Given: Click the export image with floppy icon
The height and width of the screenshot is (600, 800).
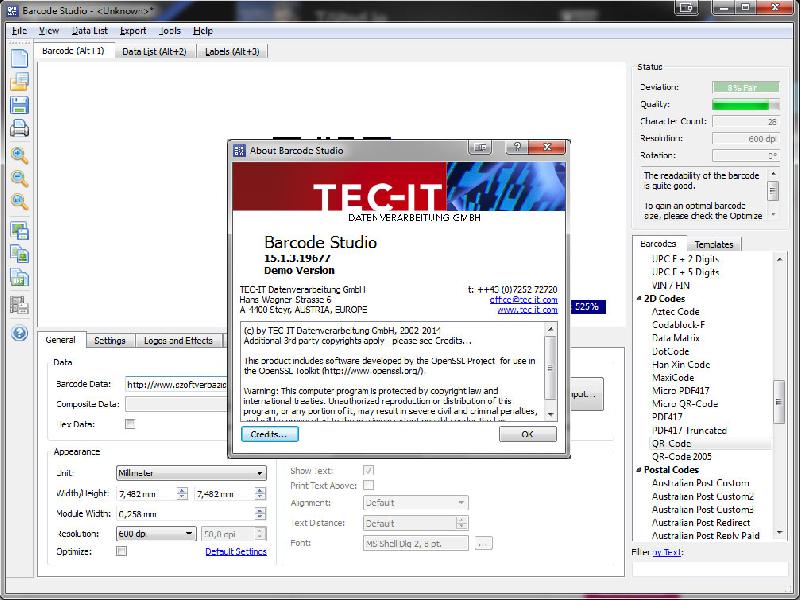Looking at the screenshot, I should point(19,231).
